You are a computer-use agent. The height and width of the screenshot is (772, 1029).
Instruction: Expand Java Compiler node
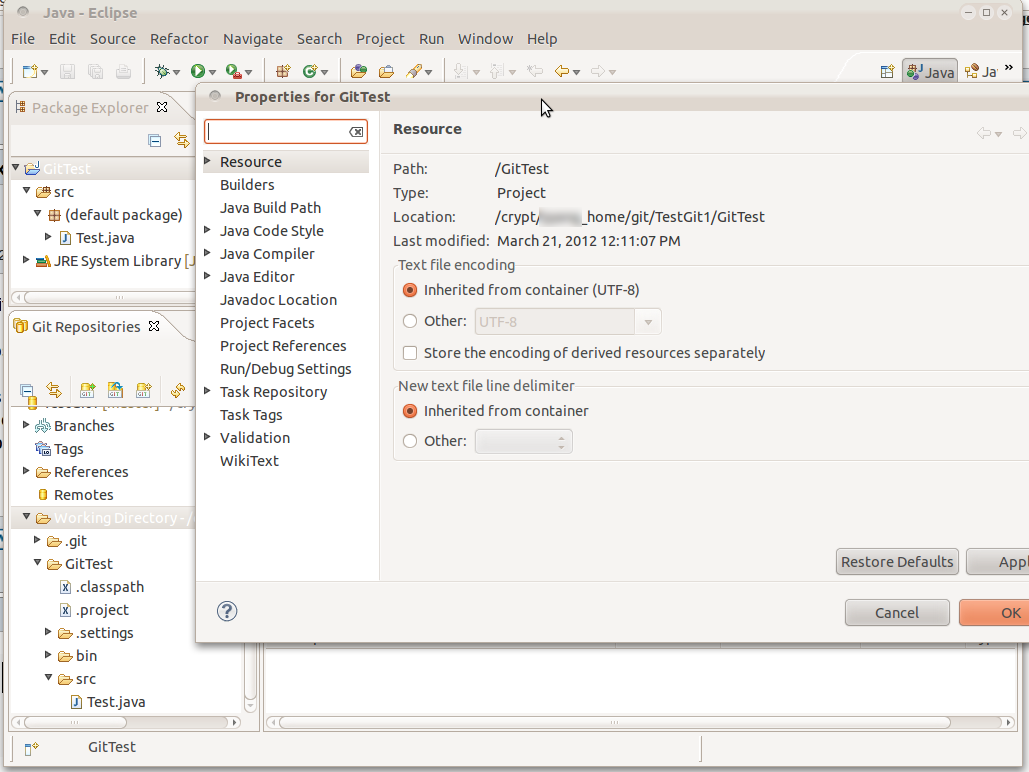[x=207, y=253]
